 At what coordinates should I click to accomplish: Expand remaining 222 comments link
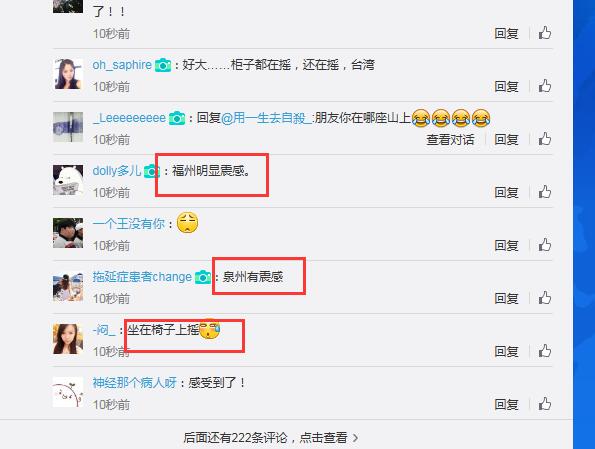pyautogui.click(x=271, y=438)
